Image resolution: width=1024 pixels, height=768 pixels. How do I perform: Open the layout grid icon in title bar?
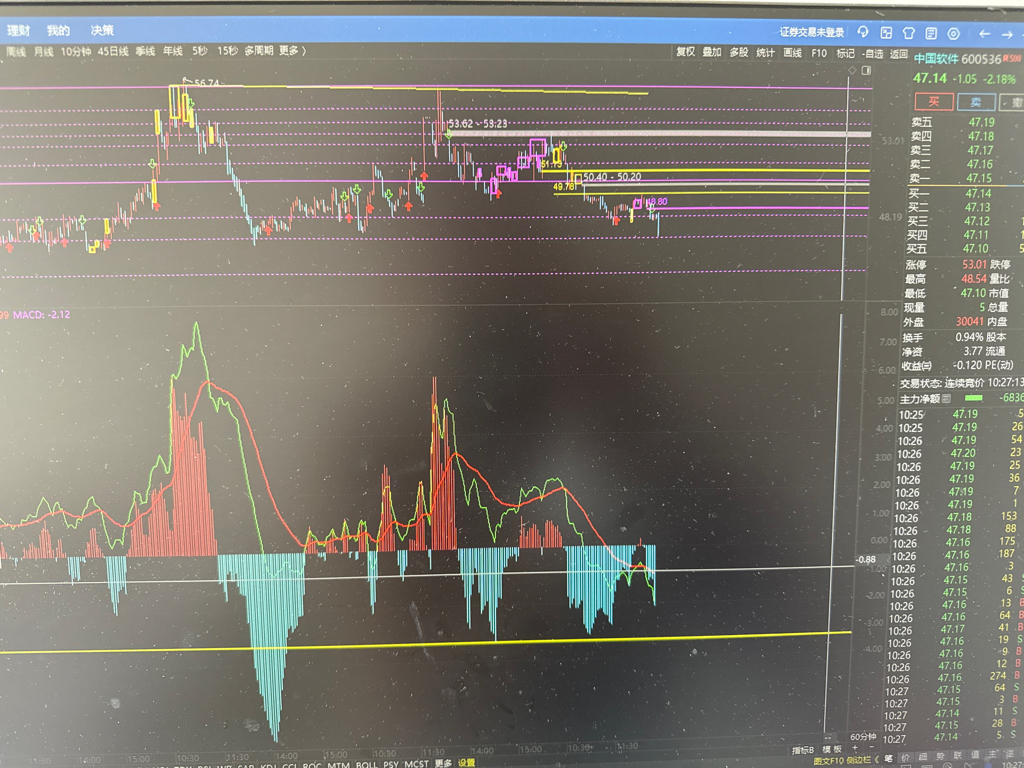tap(886, 33)
